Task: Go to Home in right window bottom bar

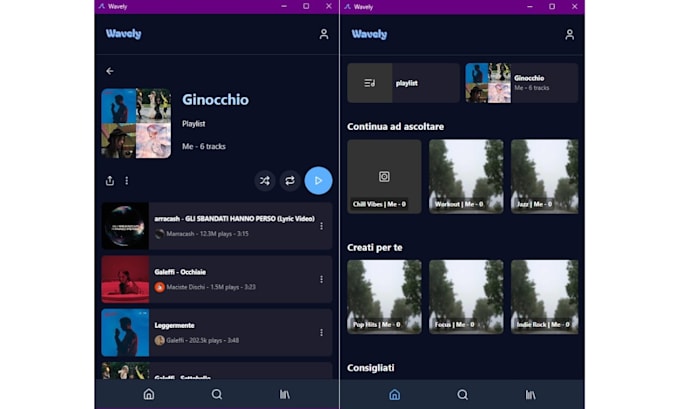Action: coord(395,395)
